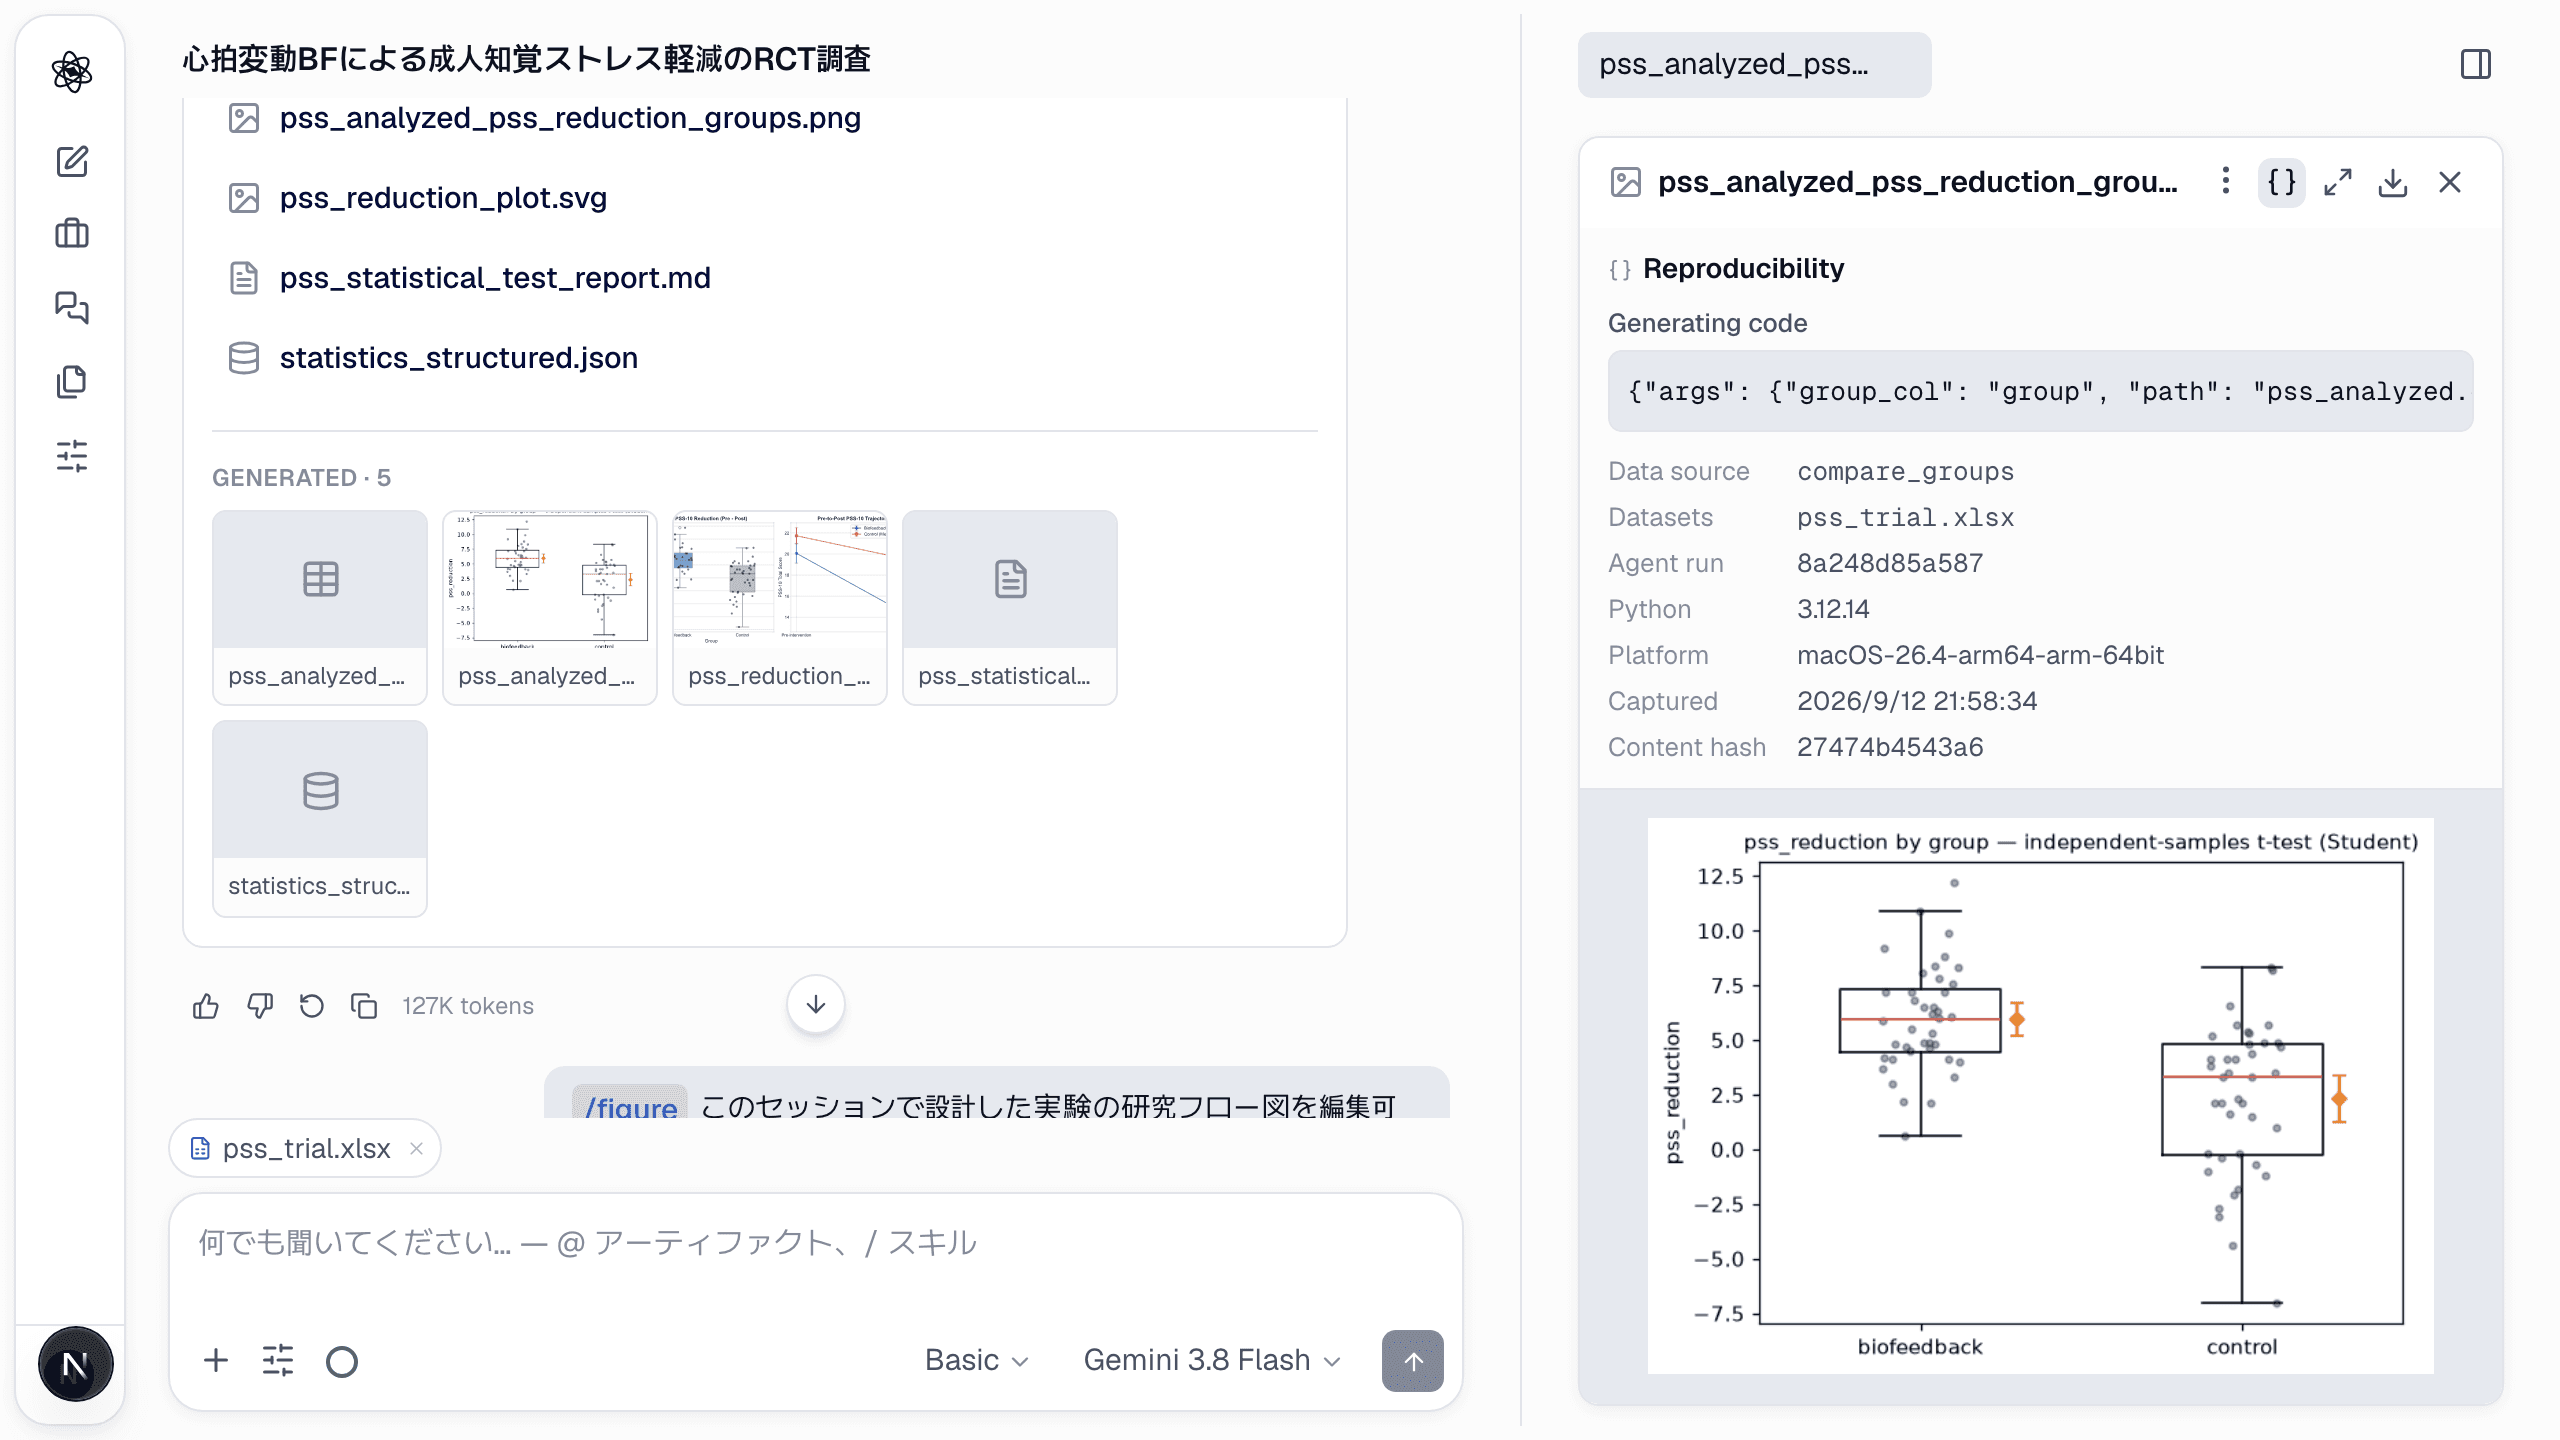Give a thumbs down to the response
This screenshot has width=2560, height=1440.
(260, 1006)
